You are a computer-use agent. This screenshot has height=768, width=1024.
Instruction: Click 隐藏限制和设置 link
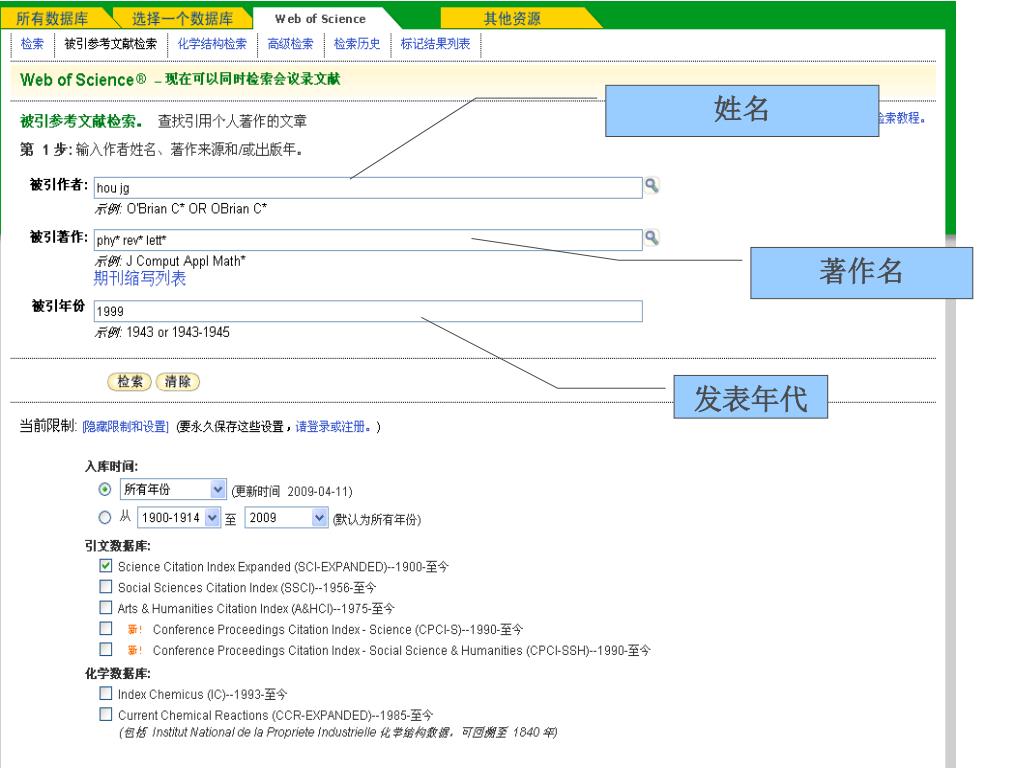click(125, 426)
